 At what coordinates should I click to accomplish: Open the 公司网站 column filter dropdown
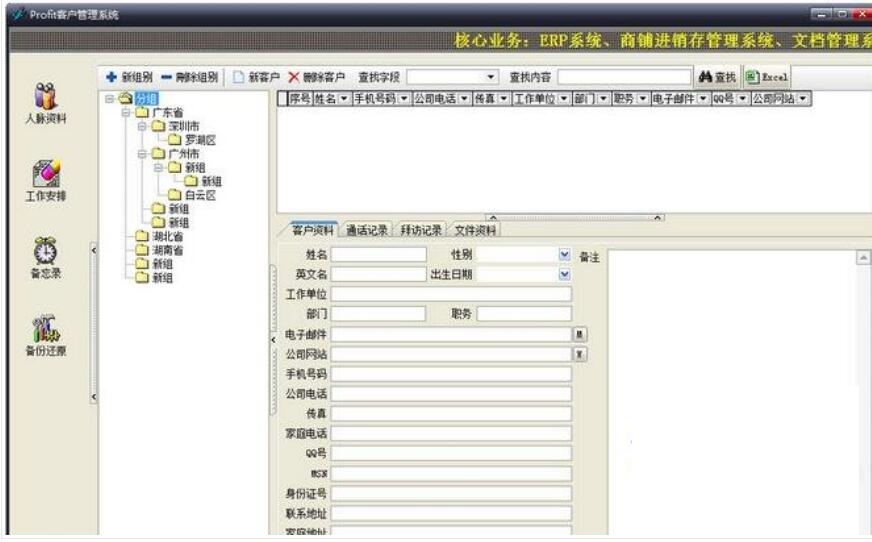802,99
